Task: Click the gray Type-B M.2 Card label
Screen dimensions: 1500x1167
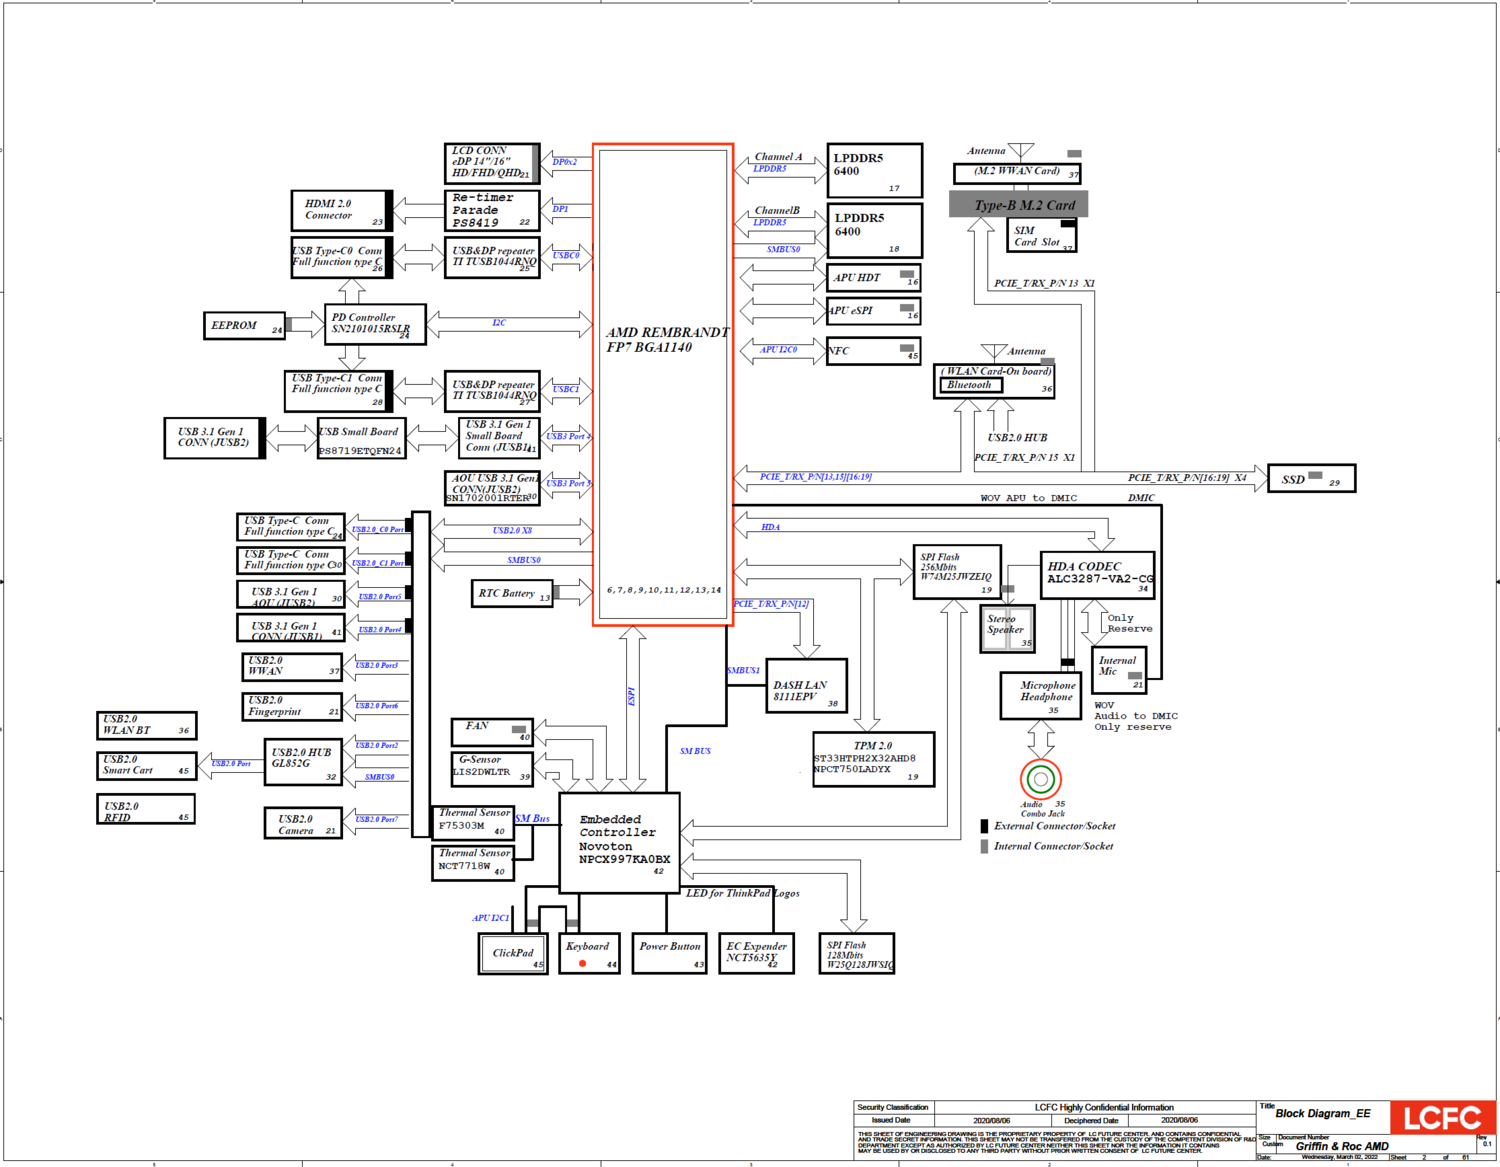Action: [x=1019, y=205]
